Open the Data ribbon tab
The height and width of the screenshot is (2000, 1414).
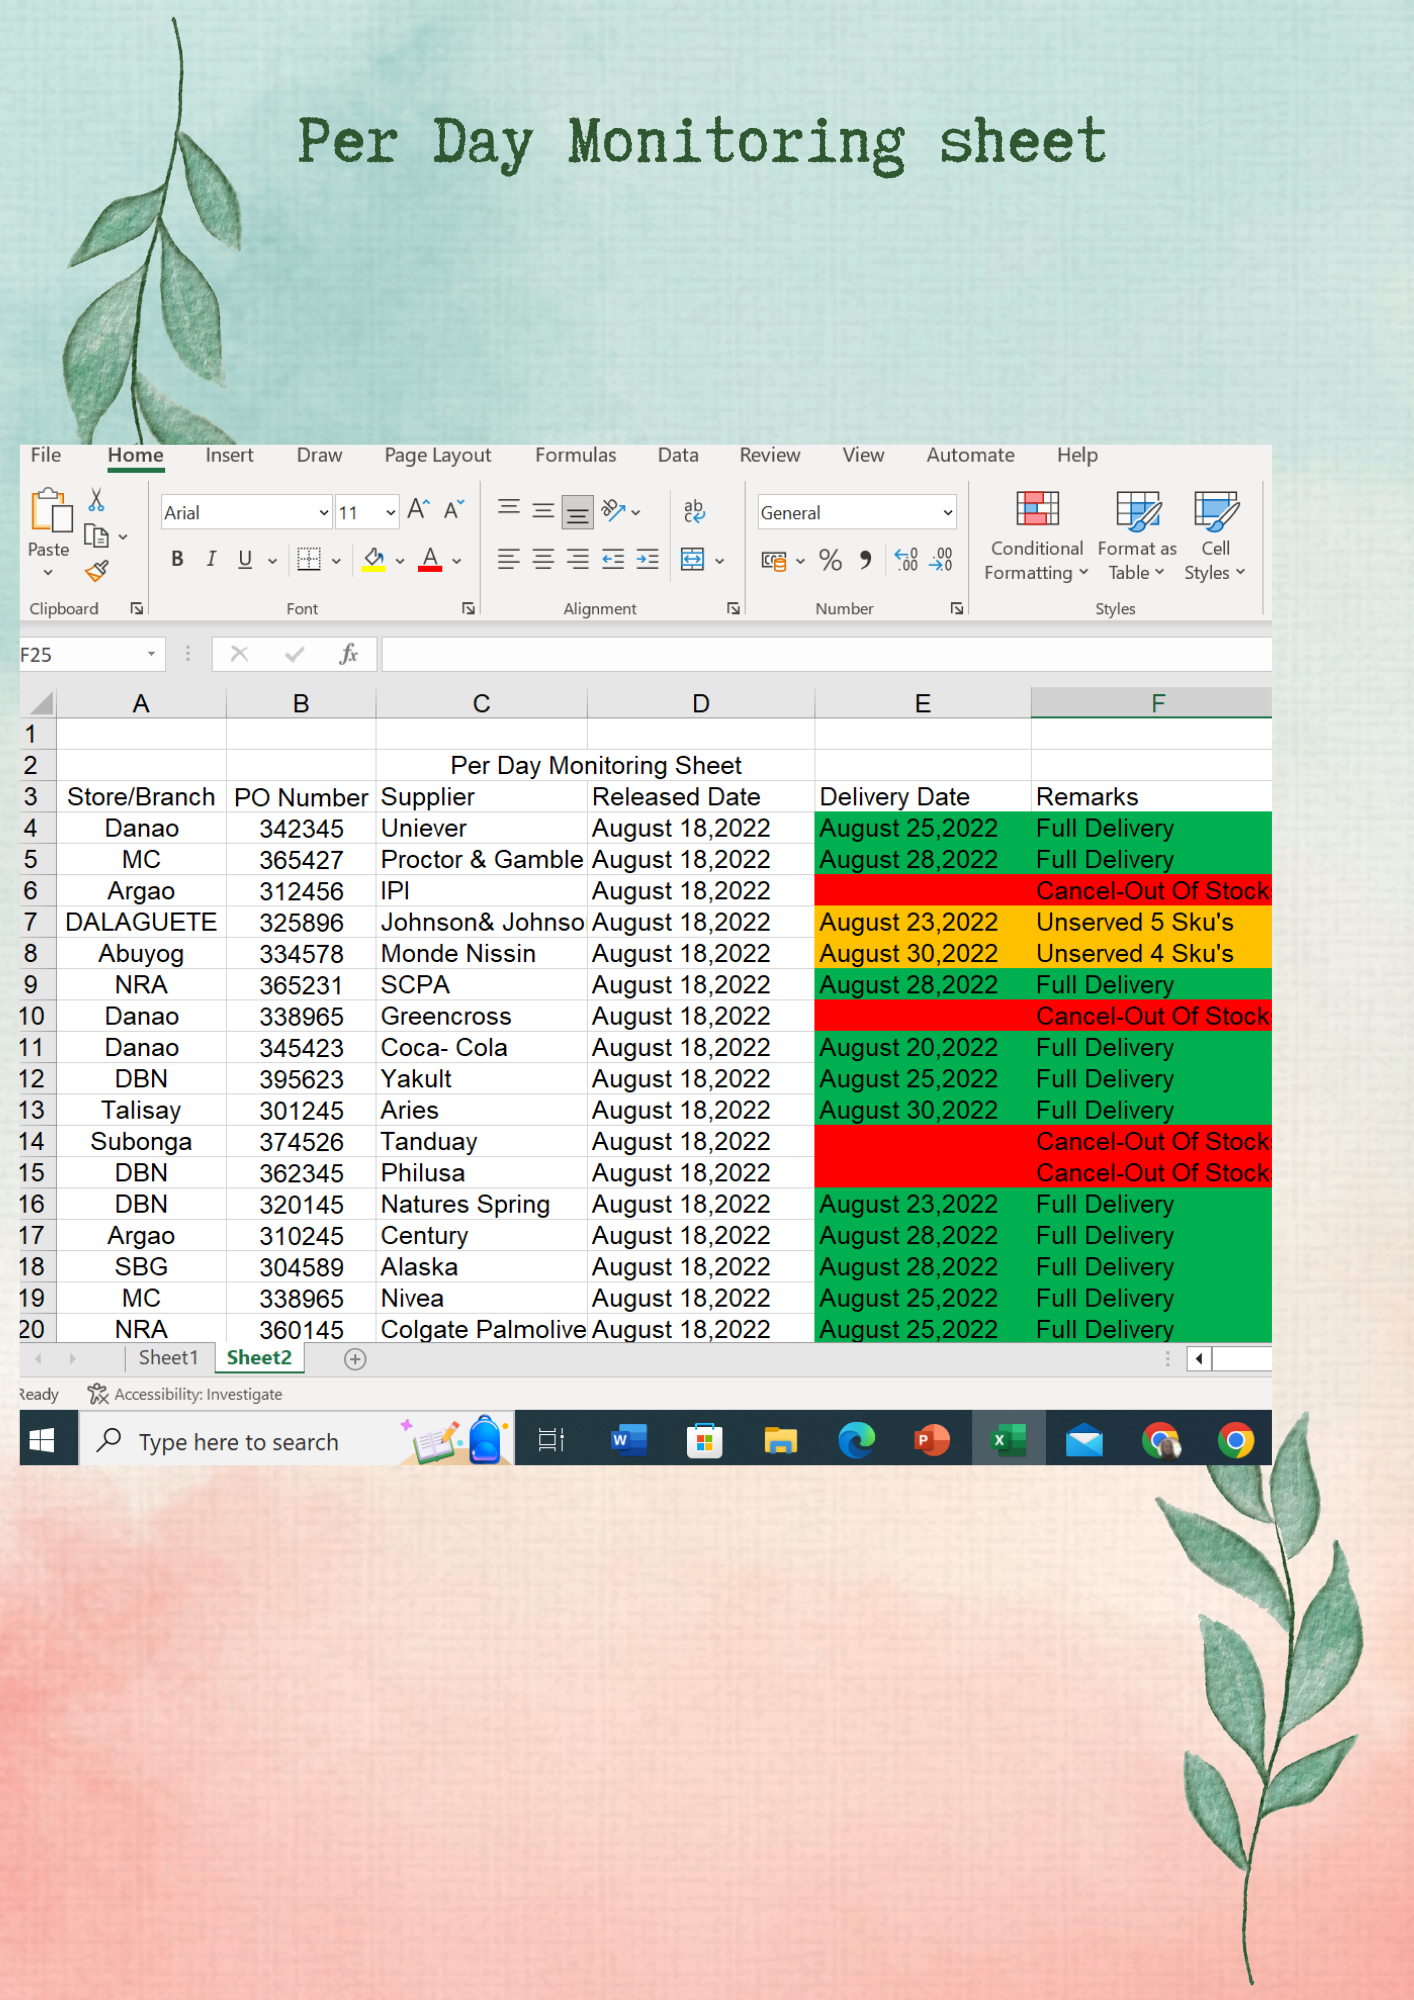click(678, 455)
